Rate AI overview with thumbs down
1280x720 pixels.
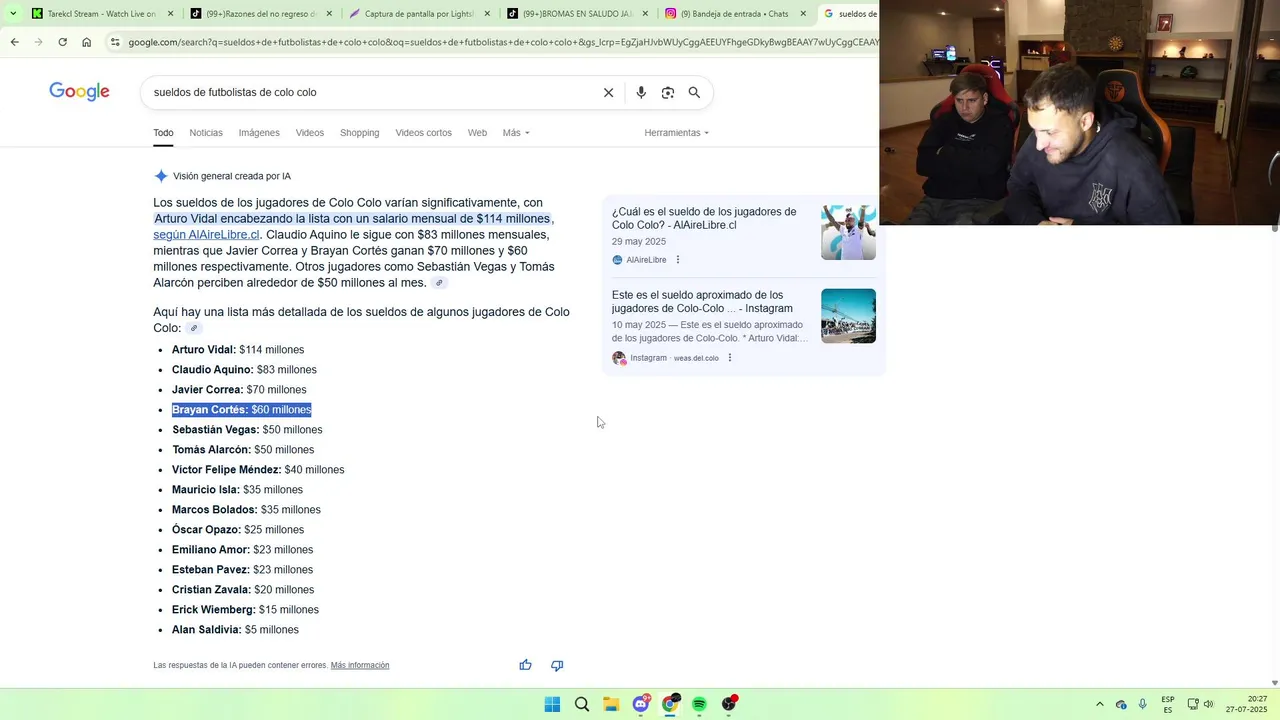557,665
